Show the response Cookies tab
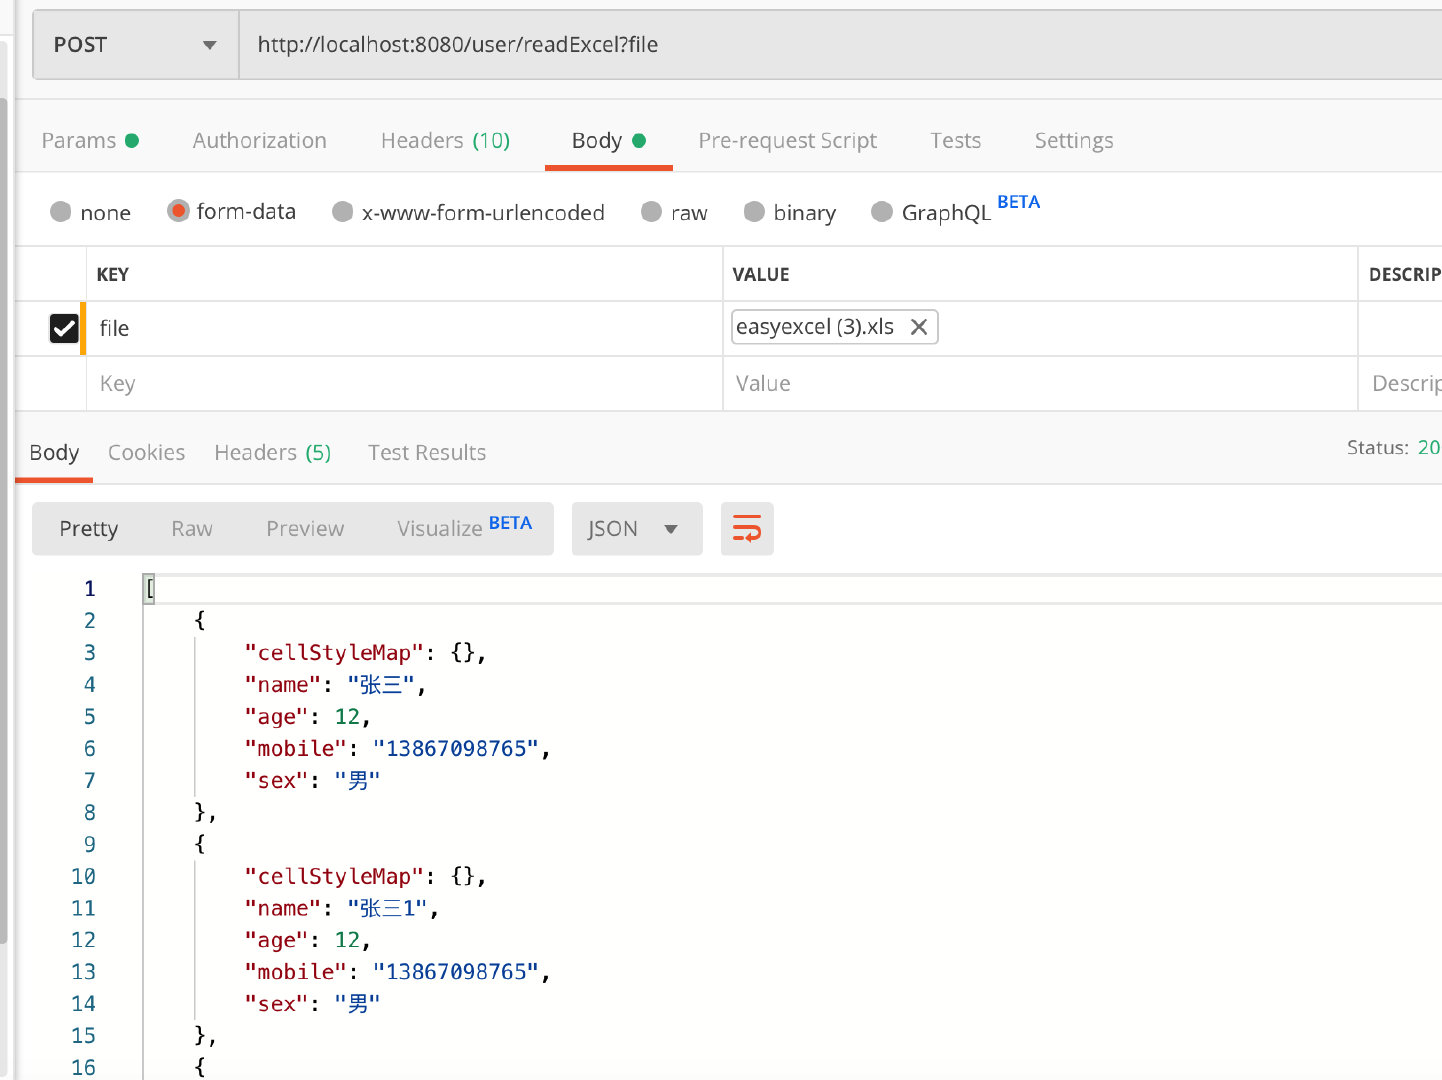Image resolution: width=1442 pixels, height=1080 pixels. 146,453
